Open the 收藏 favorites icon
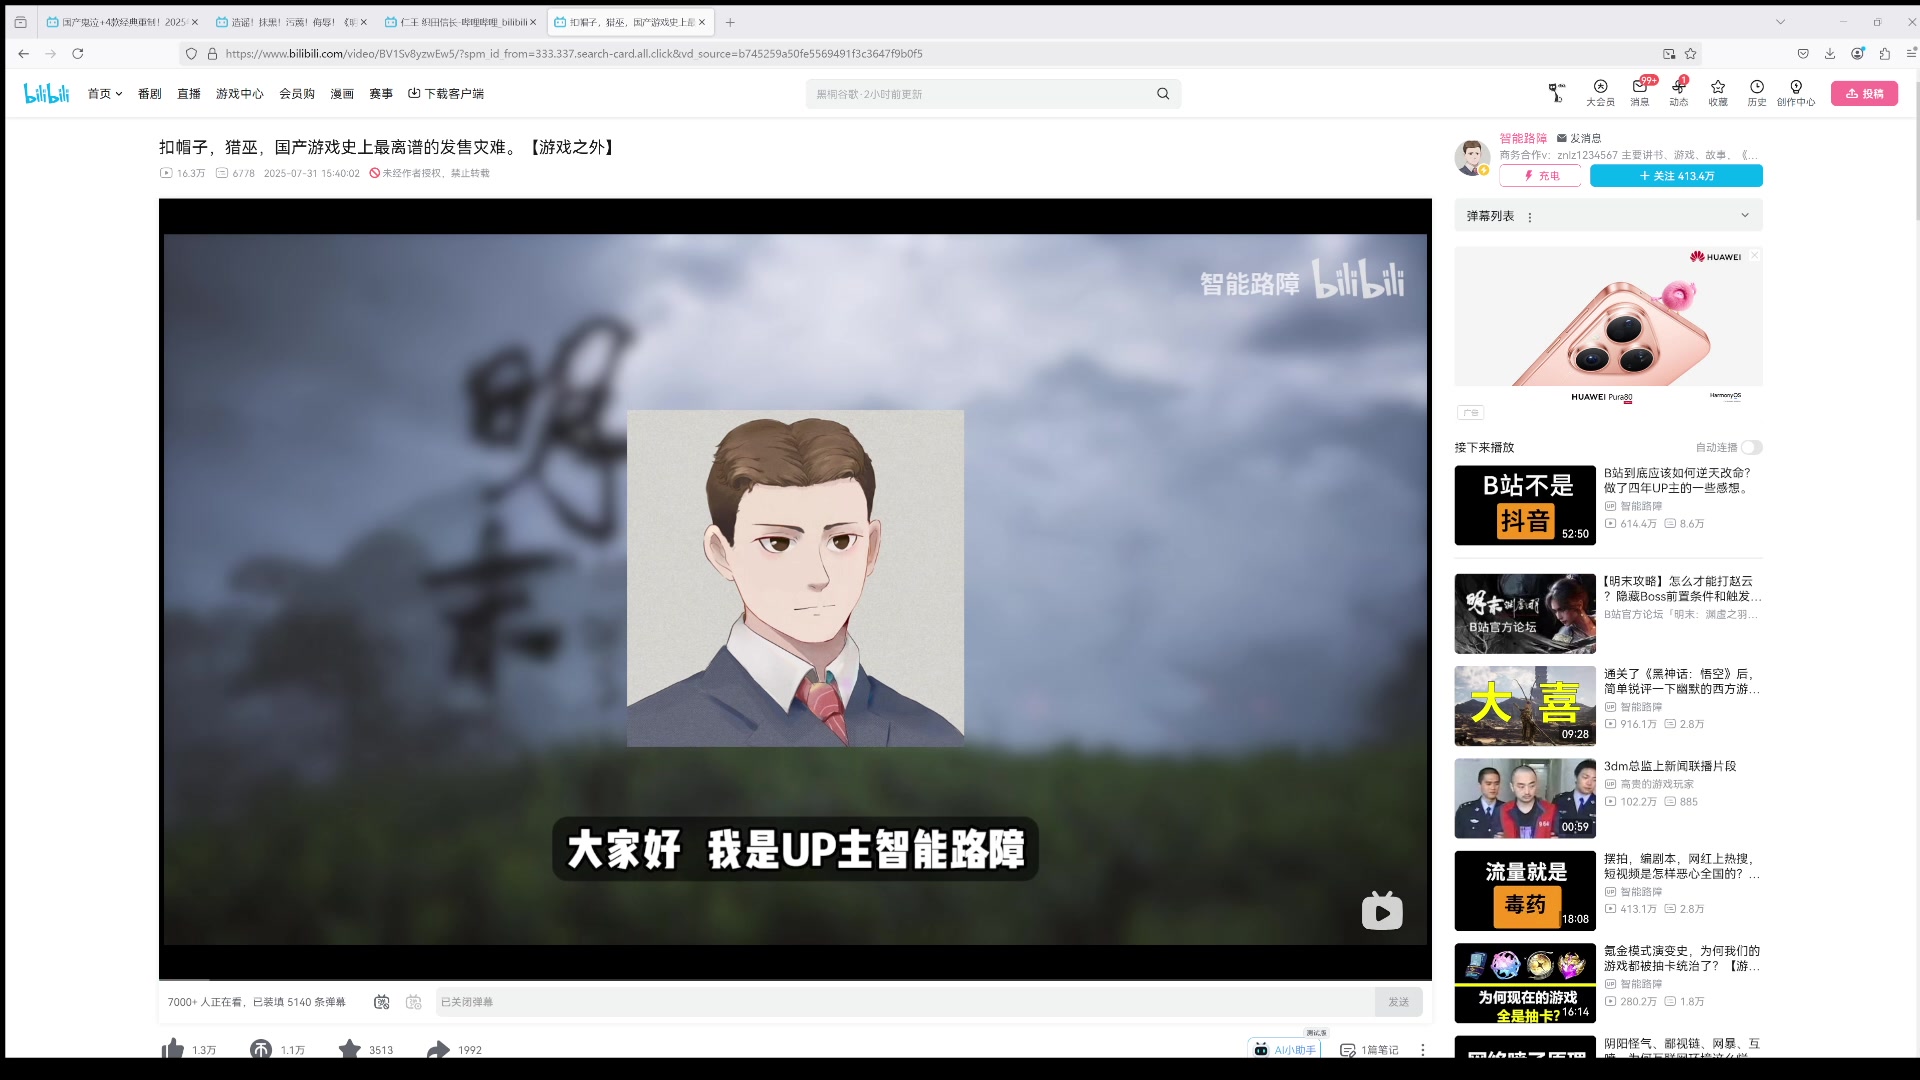The height and width of the screenshot is (1080, 1920). 1718,93
